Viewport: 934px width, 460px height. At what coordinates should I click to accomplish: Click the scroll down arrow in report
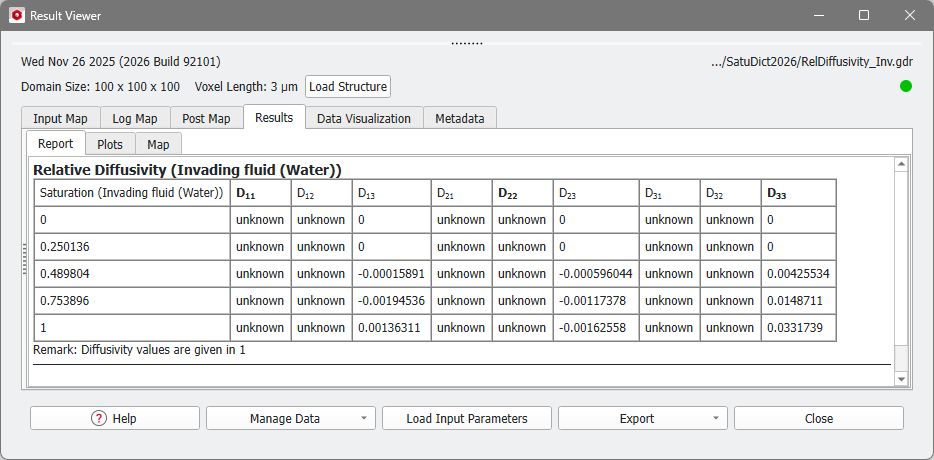[901, 379]
